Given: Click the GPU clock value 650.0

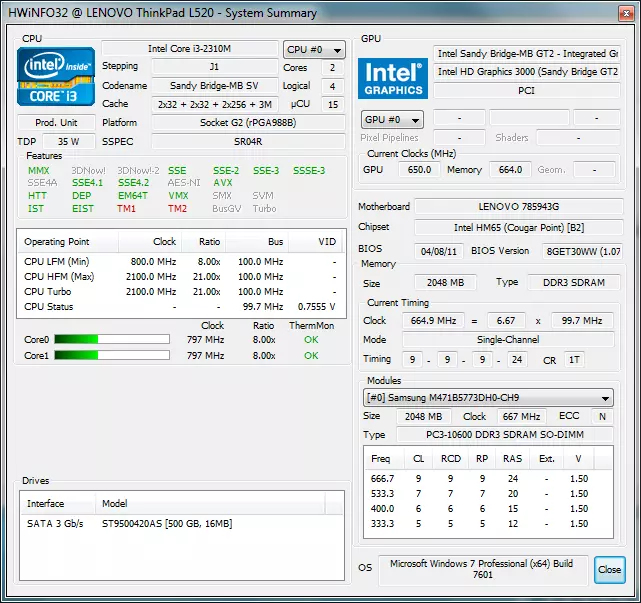Looking at the screenshot, I should pos(419,169).
